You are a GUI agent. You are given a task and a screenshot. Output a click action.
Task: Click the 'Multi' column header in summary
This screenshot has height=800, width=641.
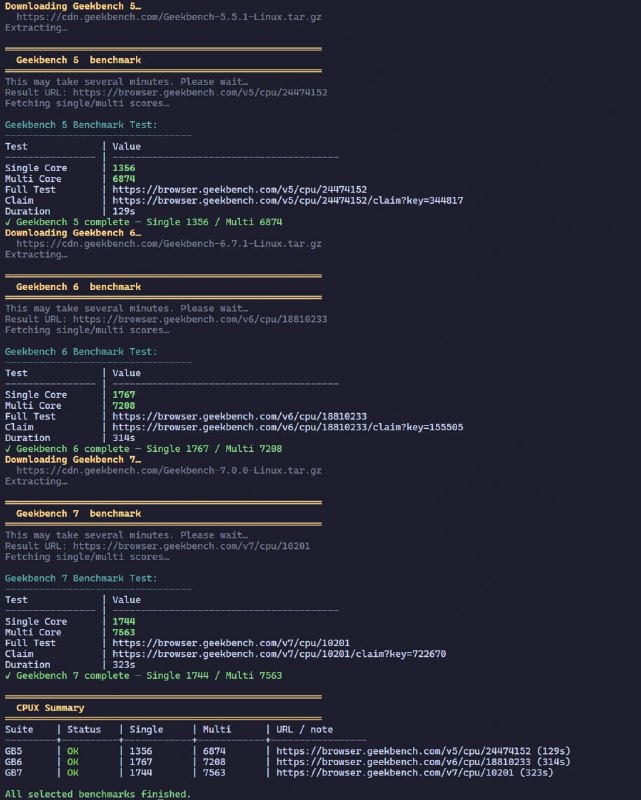[x=217, y=730]
